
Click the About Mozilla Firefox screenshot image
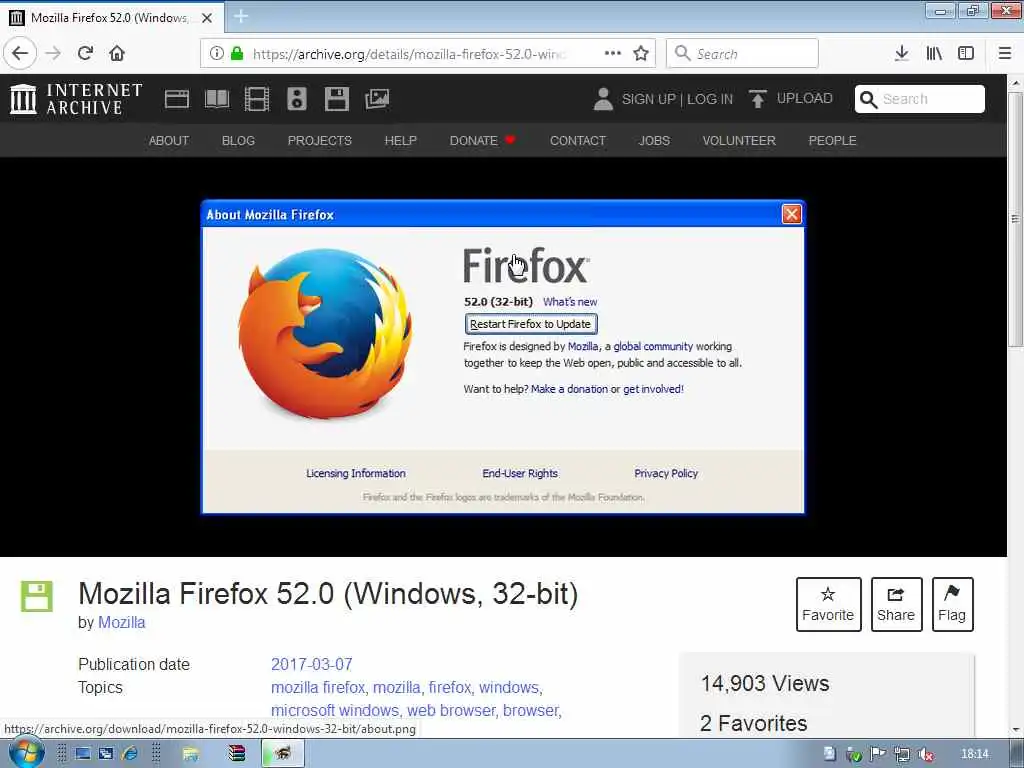(503, 357)
